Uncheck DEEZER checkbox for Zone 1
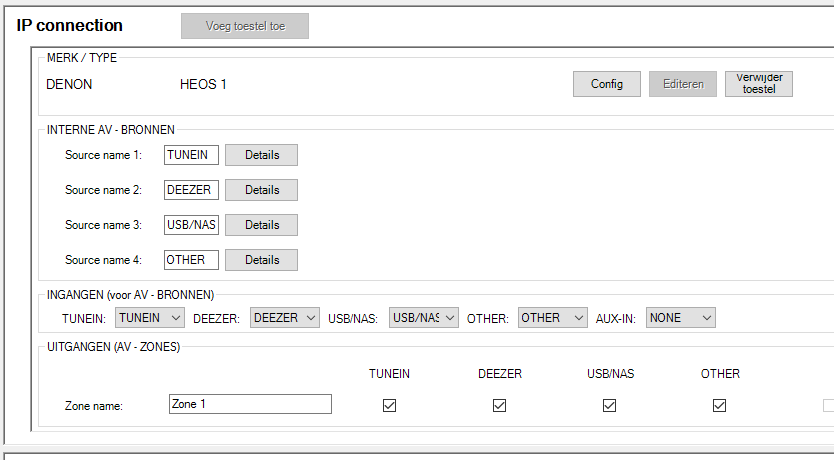Image resolution: width=834 pixels, height=460 pixels. [x=499, y=405]
